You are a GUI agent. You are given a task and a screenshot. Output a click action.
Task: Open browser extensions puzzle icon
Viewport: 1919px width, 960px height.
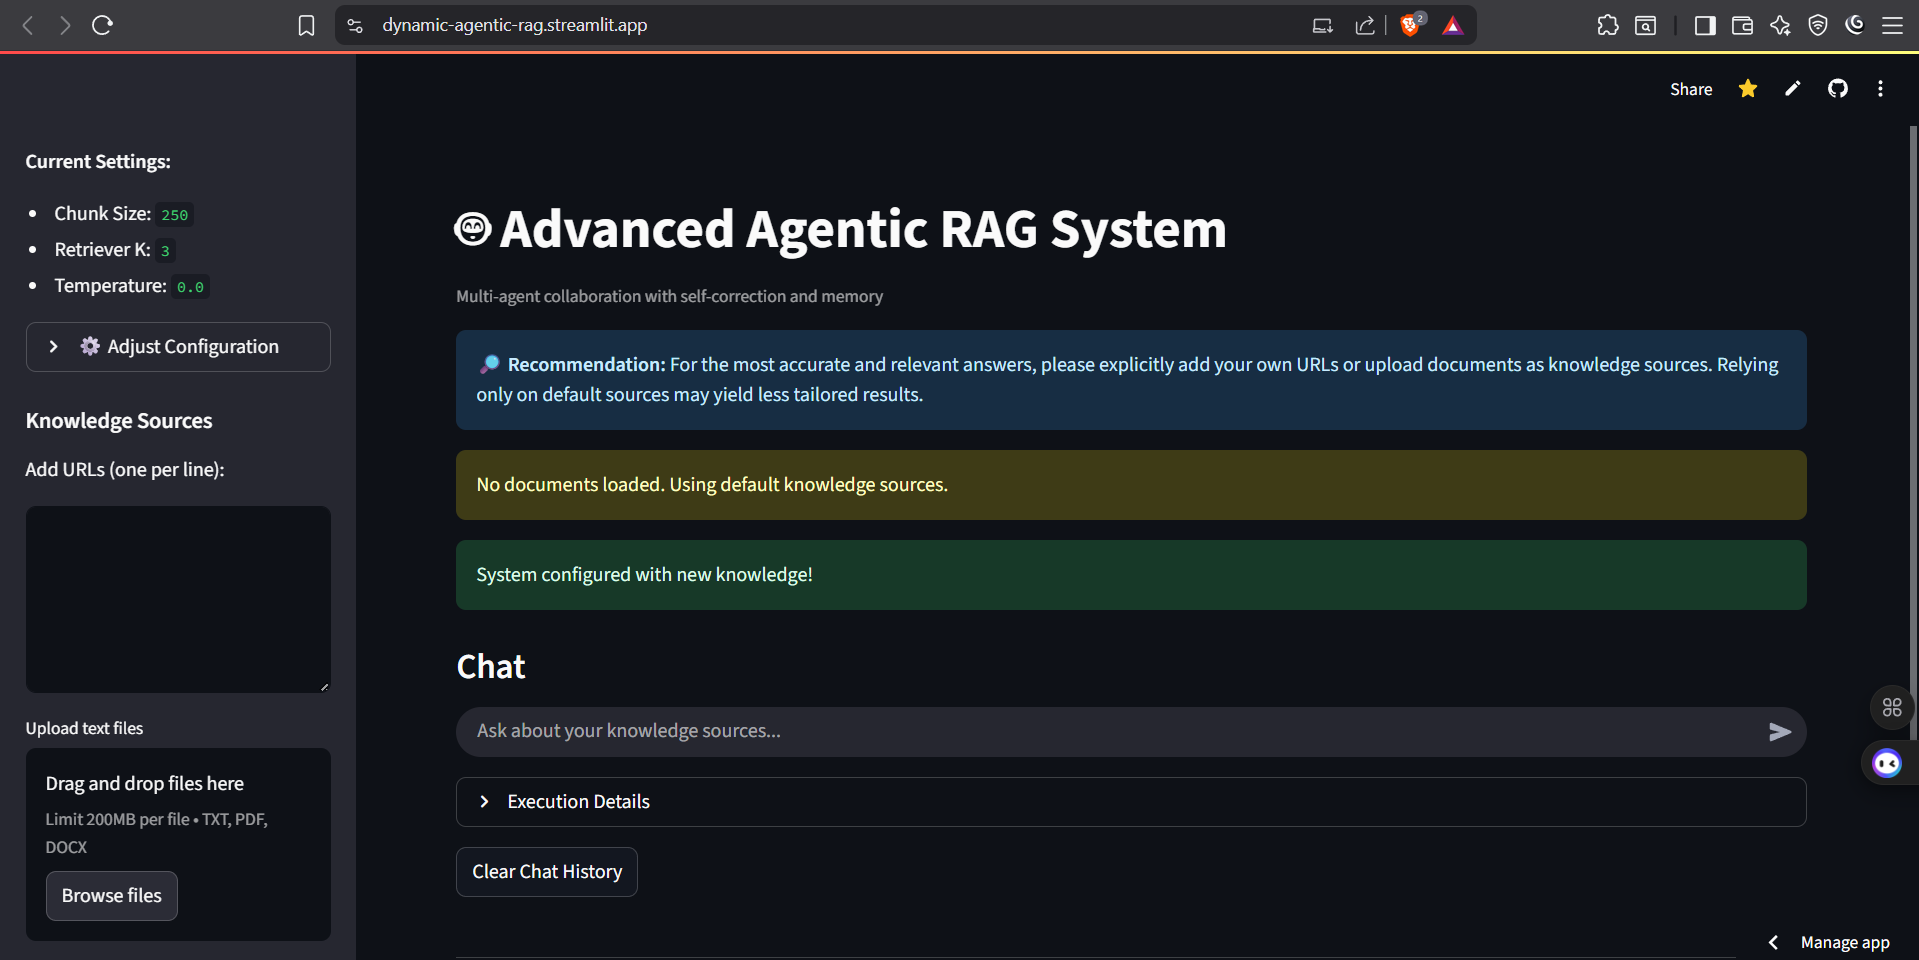click(x=1608, y=25)
